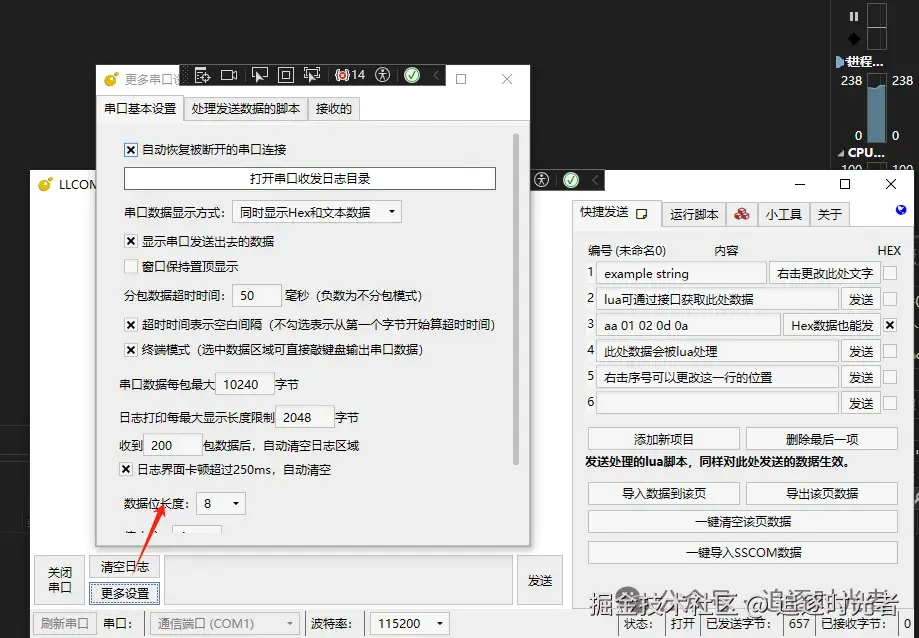Toggle the HEX checkbox on row 3

889,324
